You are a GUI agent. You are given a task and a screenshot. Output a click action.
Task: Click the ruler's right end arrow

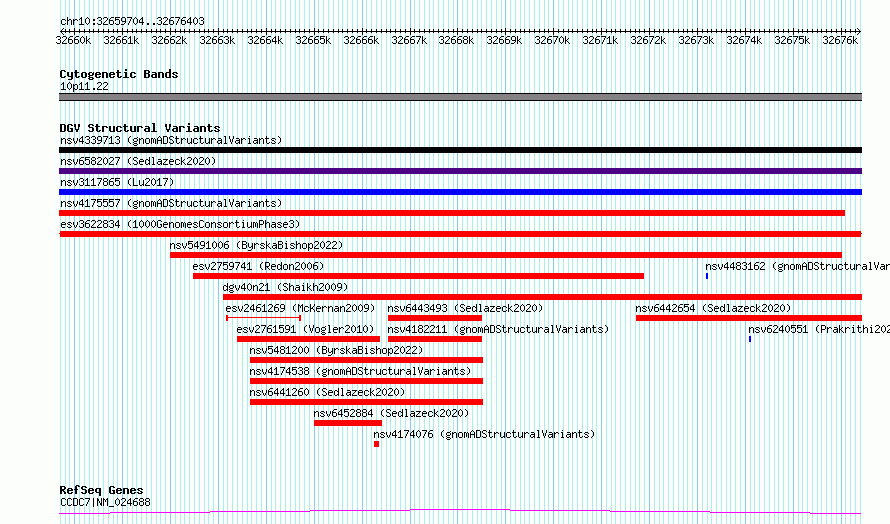(859, 31)
